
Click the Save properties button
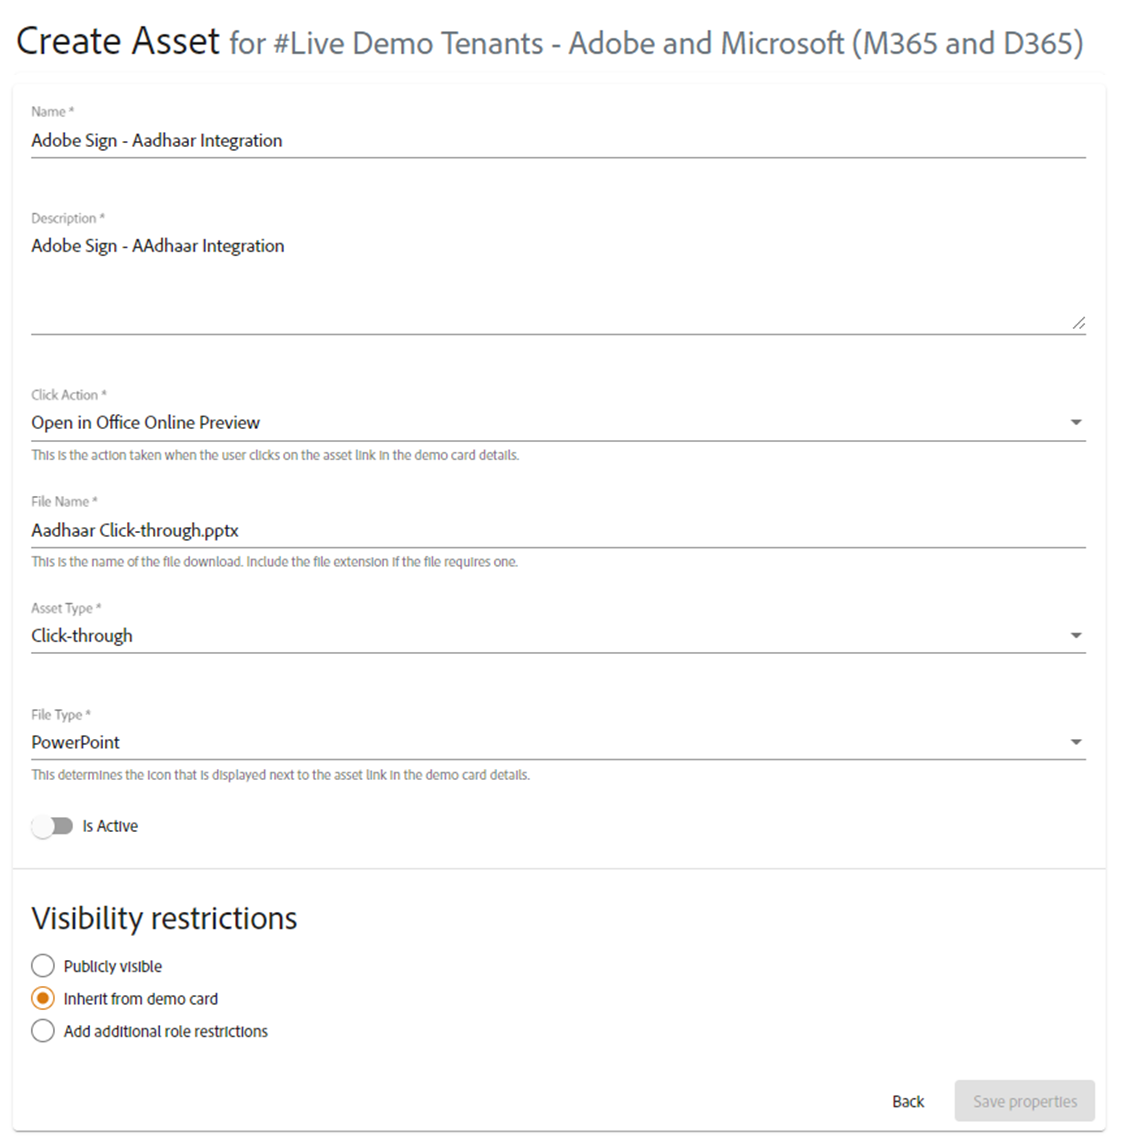click(x=1025, y=1102)
